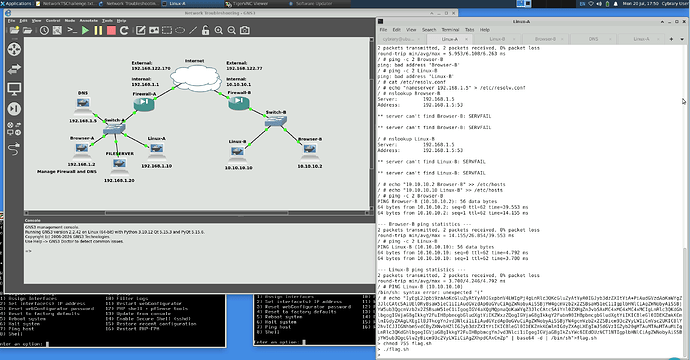Open the terminal's Tabs menu

[x=470, y=29]
